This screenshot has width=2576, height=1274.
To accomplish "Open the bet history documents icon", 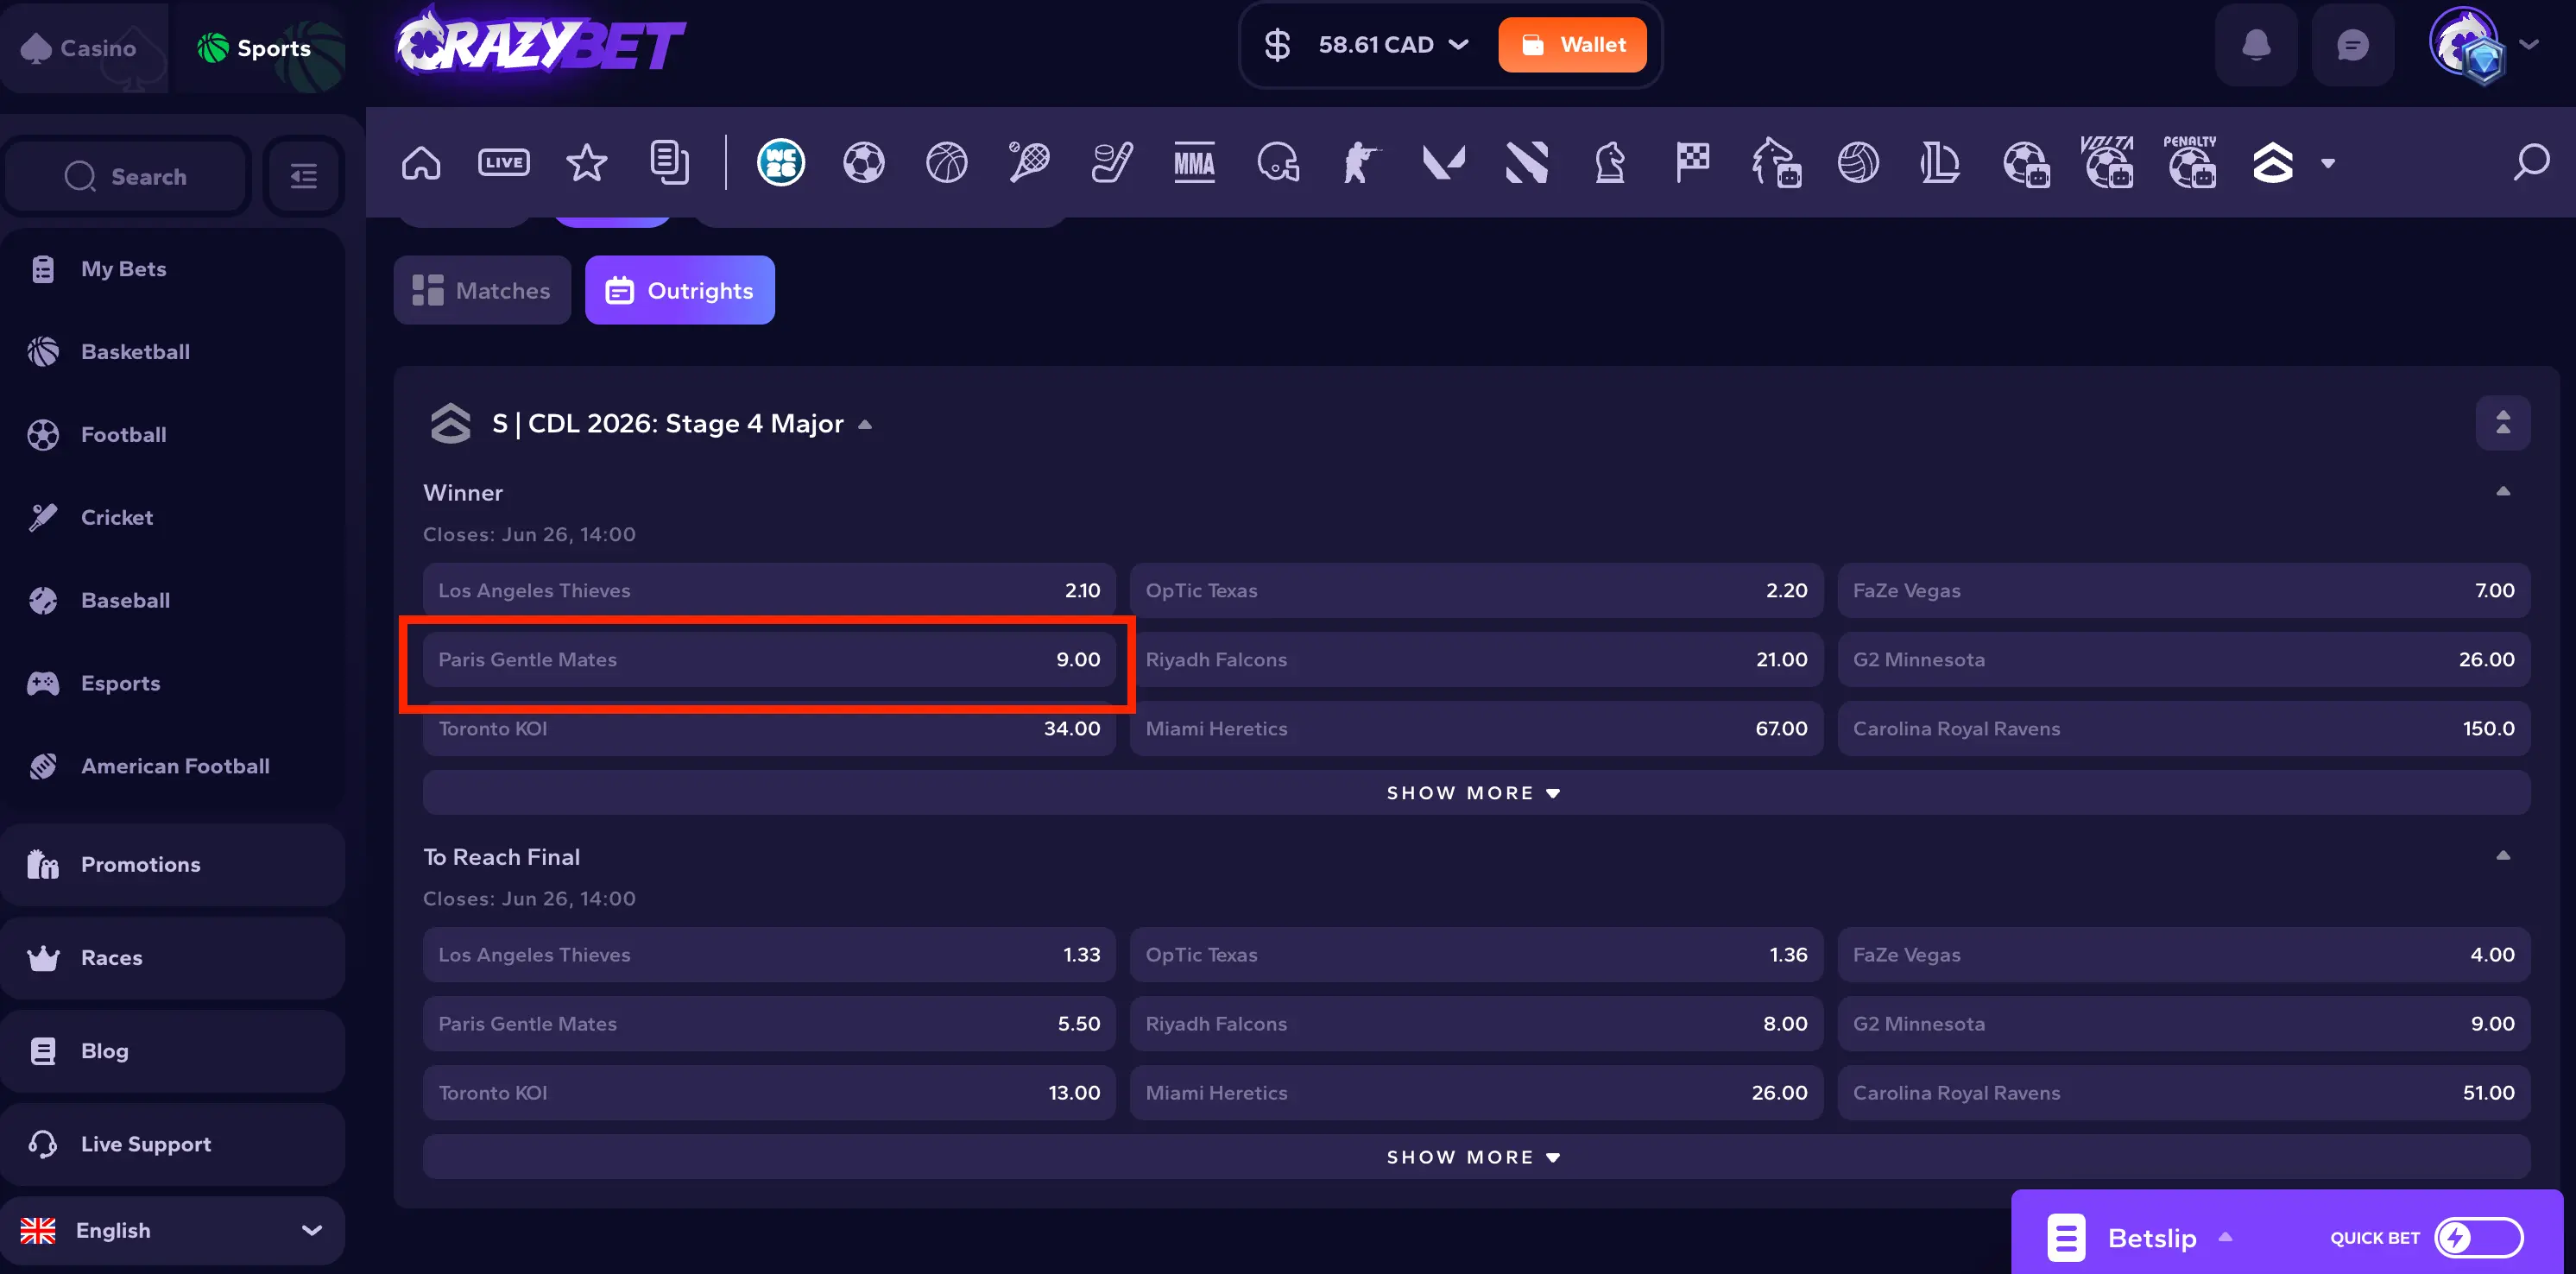I will 669,162.
